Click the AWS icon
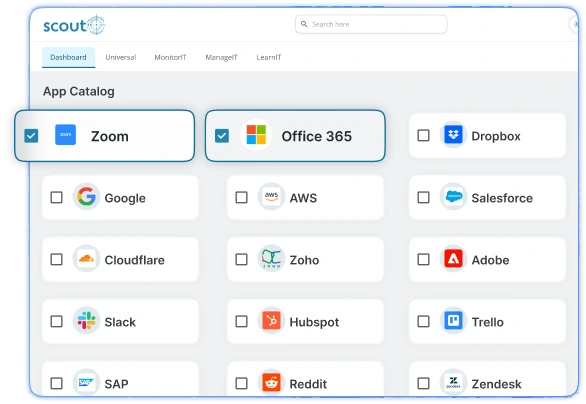The height and width of the screenshot is (404, 586). pyautogui.click(x=271, y=197)
